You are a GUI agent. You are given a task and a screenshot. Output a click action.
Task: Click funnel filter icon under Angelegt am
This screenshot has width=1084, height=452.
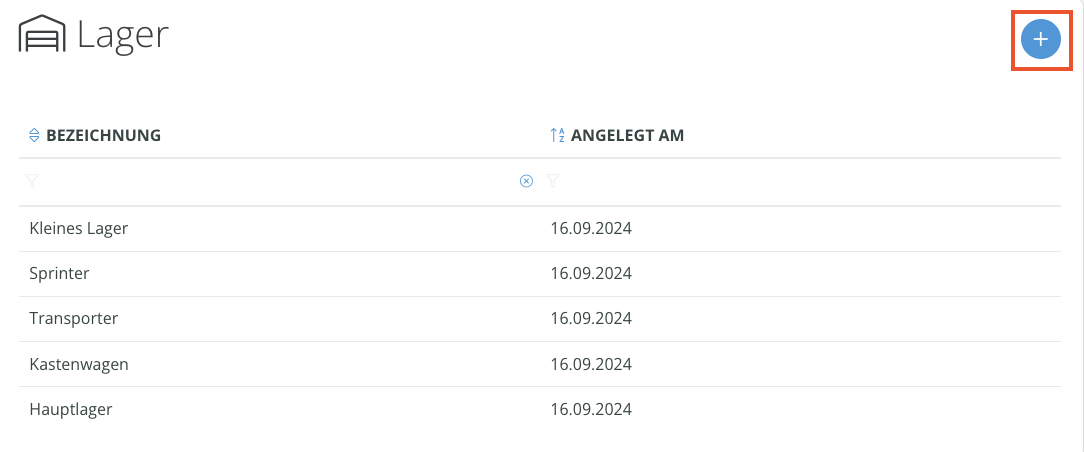tap(552, 181)
